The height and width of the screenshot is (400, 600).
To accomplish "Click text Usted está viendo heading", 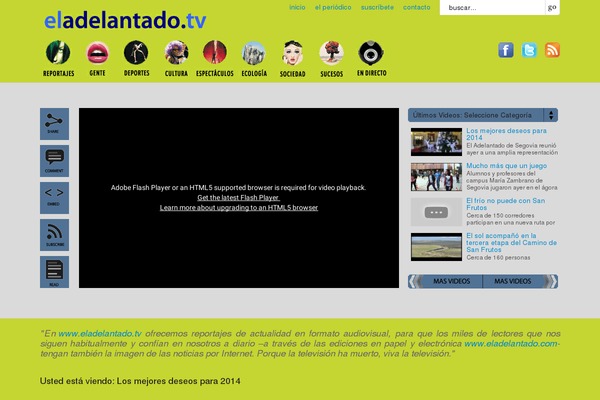I will point(140,381).
